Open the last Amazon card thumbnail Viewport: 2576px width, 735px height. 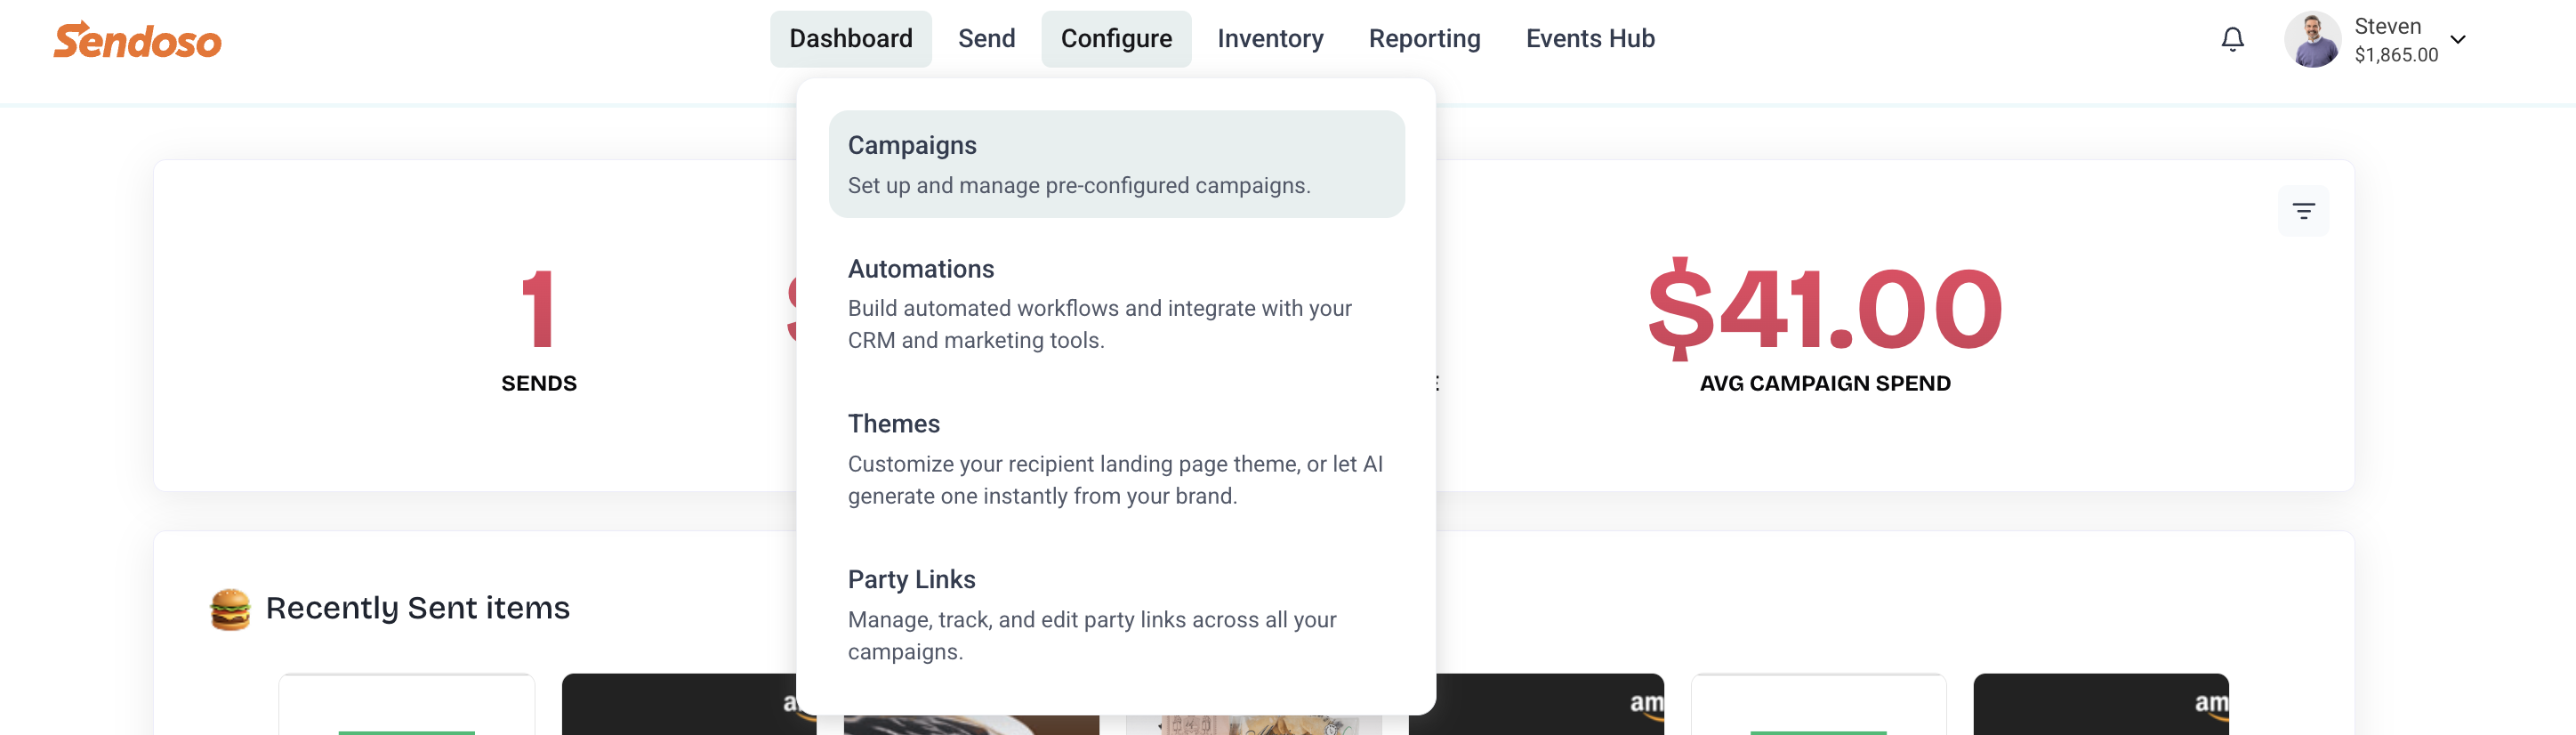[x=2100, y=704]
